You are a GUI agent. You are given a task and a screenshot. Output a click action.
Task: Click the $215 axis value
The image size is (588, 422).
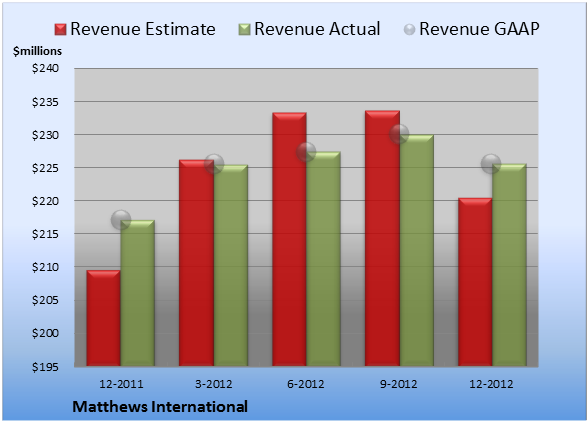click(x=45, y=234)
